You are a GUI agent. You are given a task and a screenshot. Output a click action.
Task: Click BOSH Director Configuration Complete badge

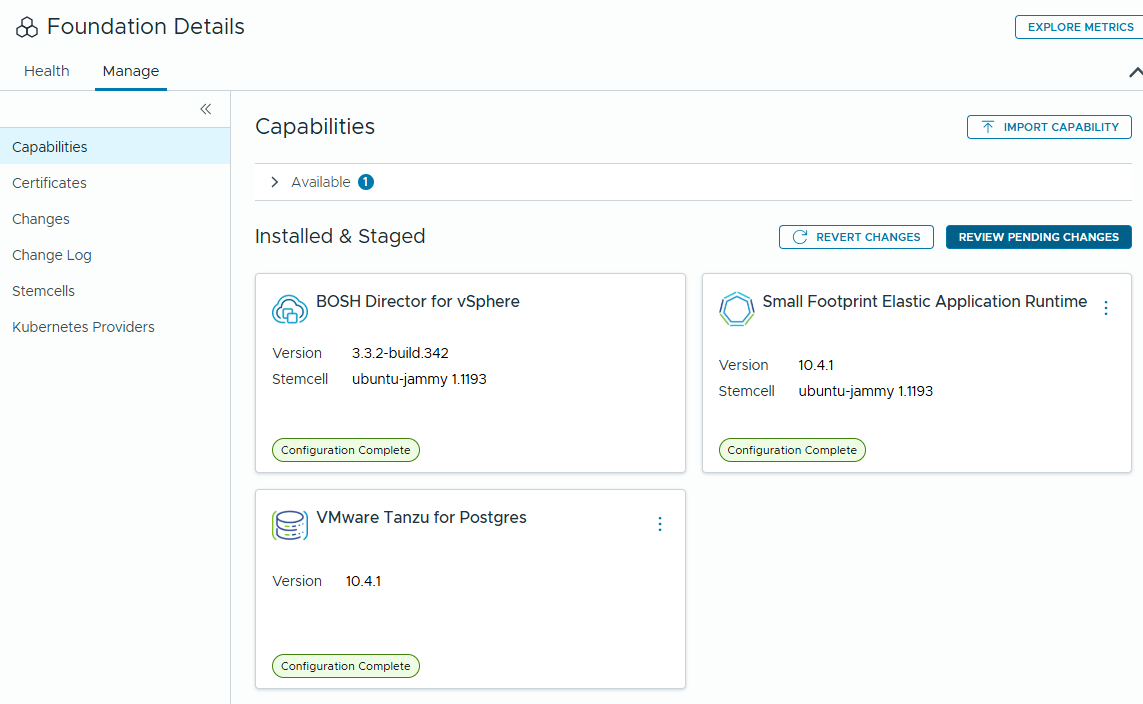tap(346, 450)
